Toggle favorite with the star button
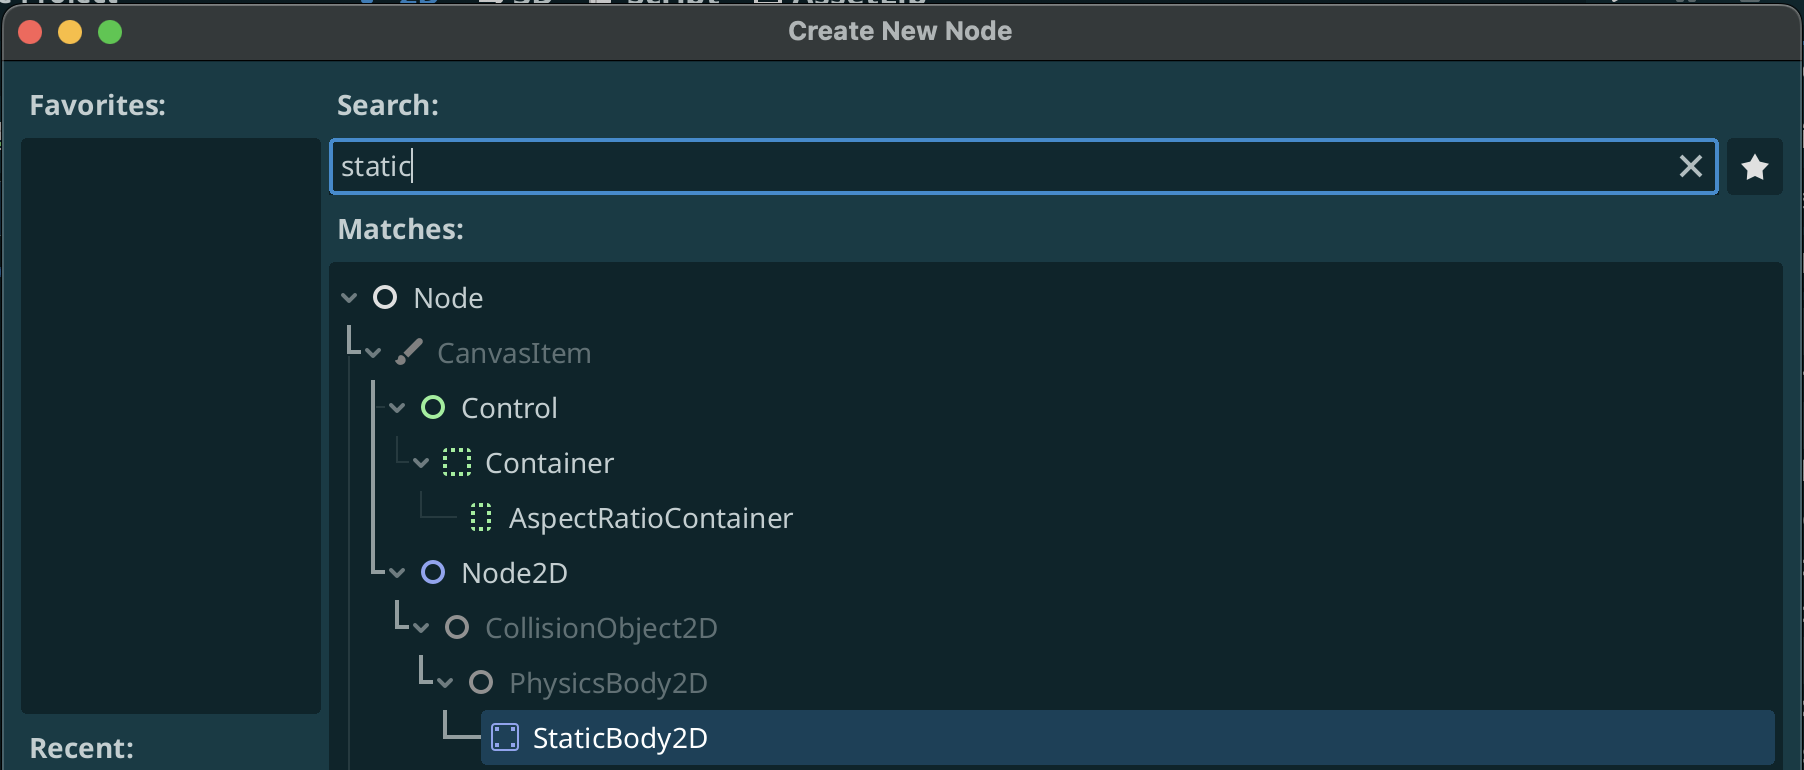This screenshot has height=770, width=1804. [1755, 166]
